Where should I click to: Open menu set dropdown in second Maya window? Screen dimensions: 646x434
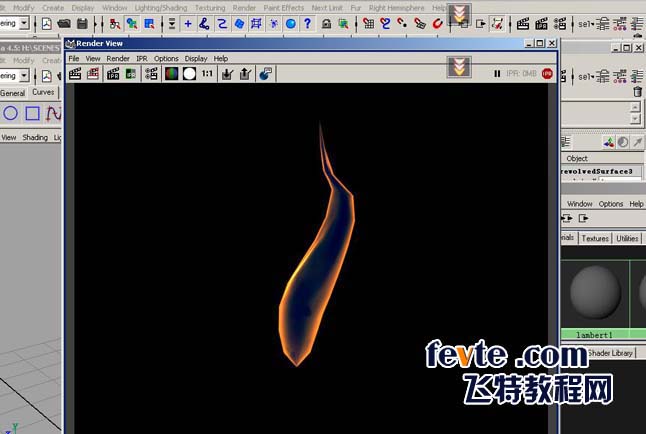pos(24,75)
